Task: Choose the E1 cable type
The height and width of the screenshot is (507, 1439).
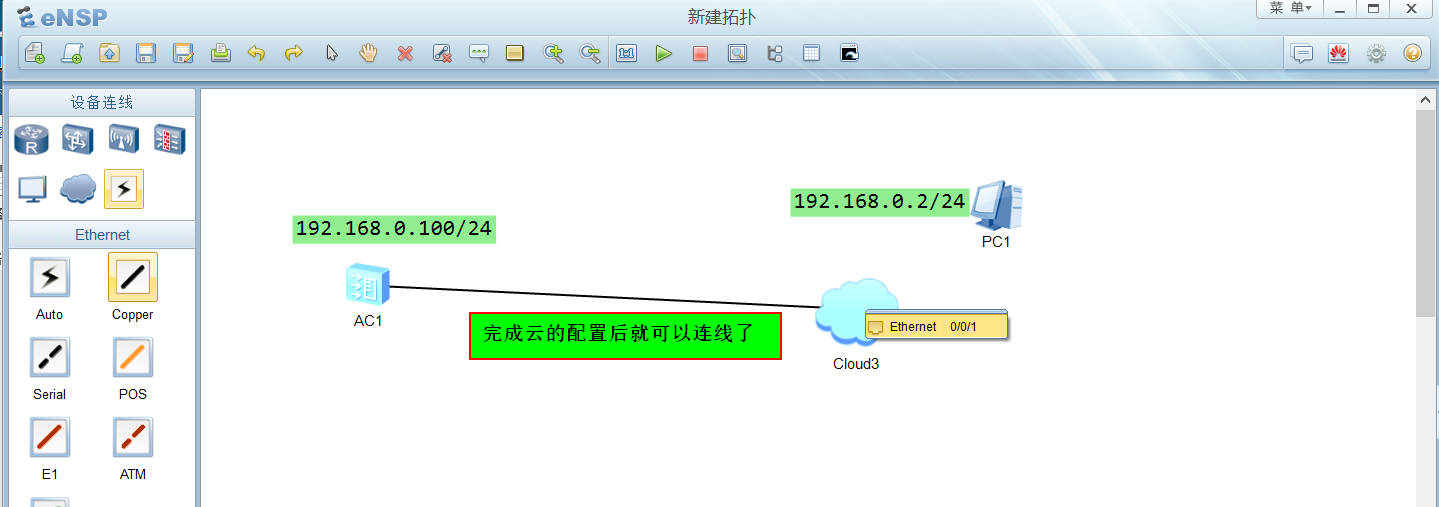Action: [x=49, y=437]
